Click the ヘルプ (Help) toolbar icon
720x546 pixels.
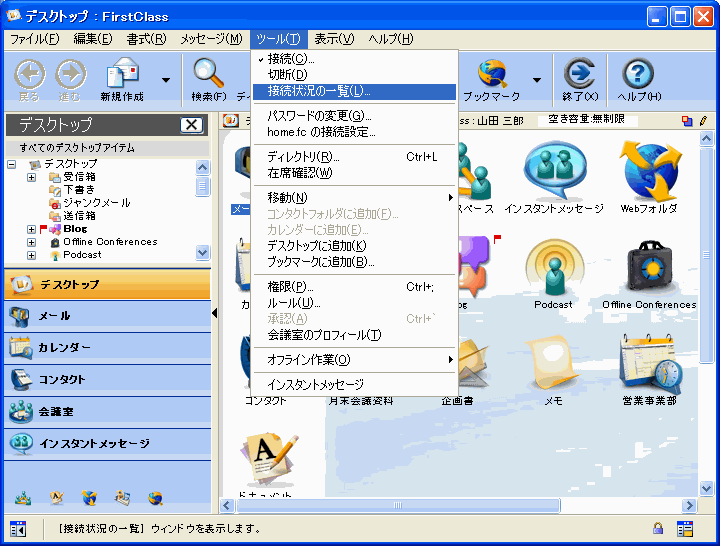coord(638,75)
